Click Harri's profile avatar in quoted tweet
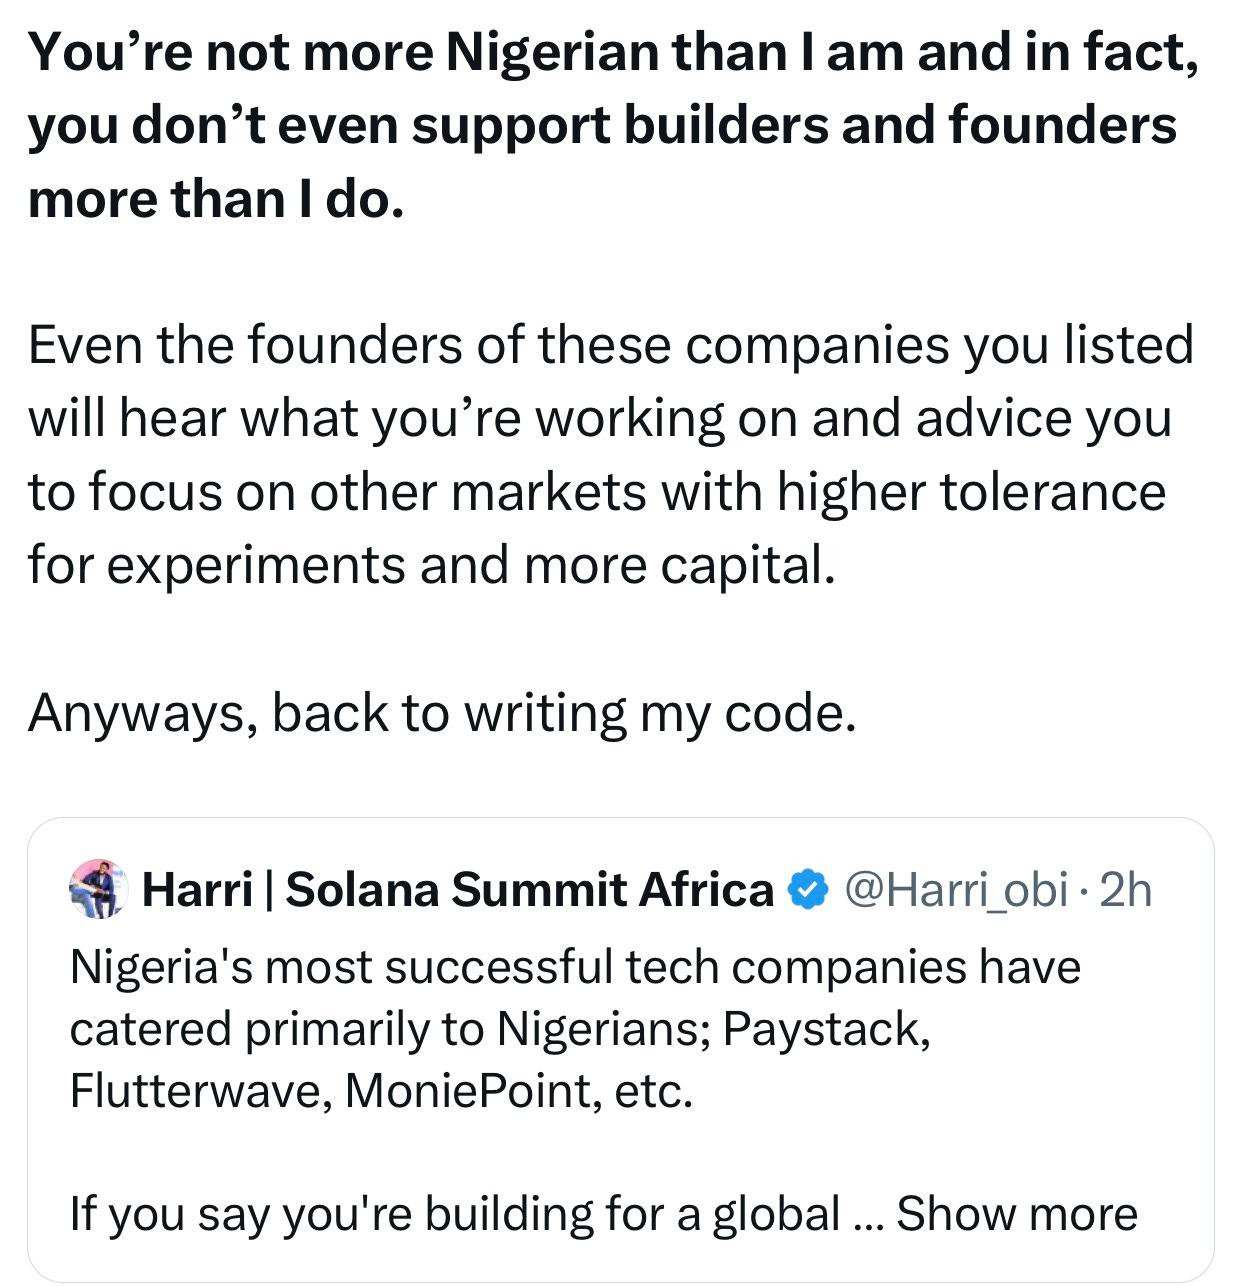 [100, 889]
